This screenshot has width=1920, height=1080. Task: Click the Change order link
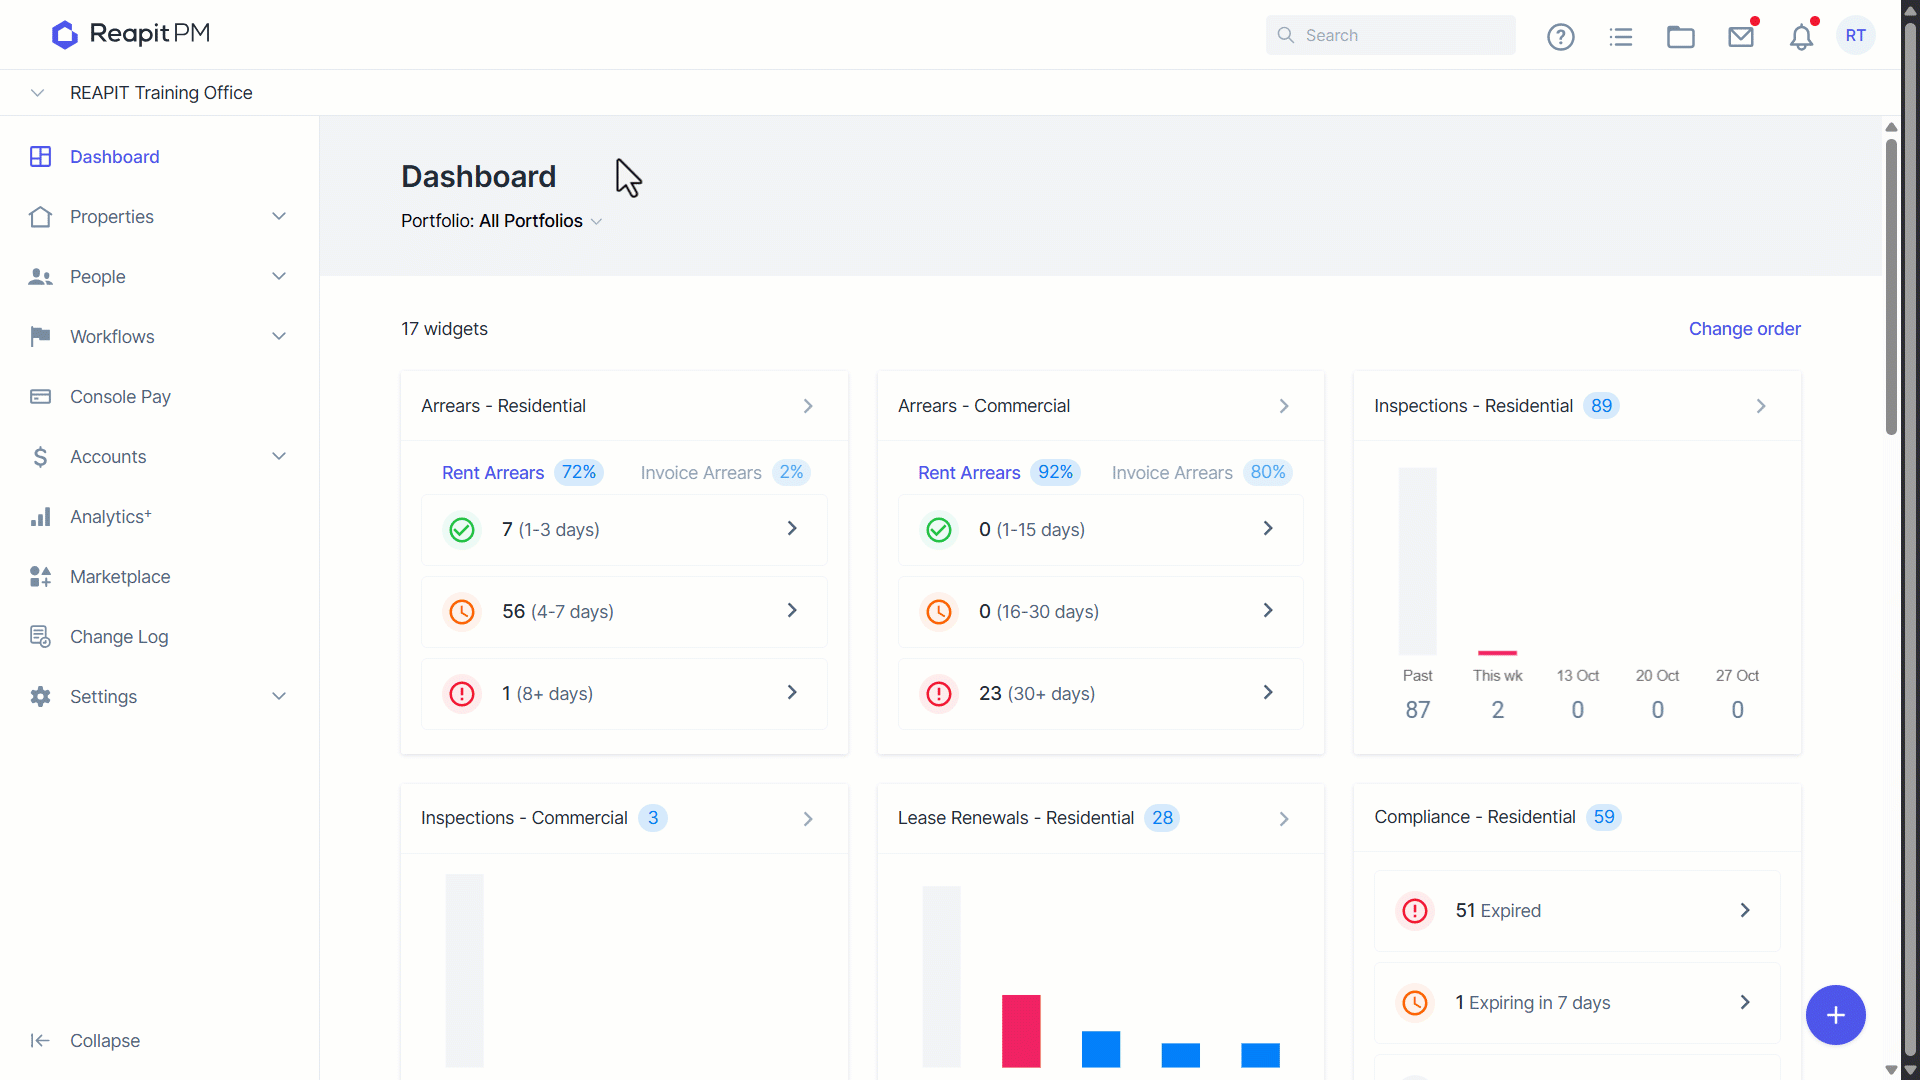pos(1744,329)
